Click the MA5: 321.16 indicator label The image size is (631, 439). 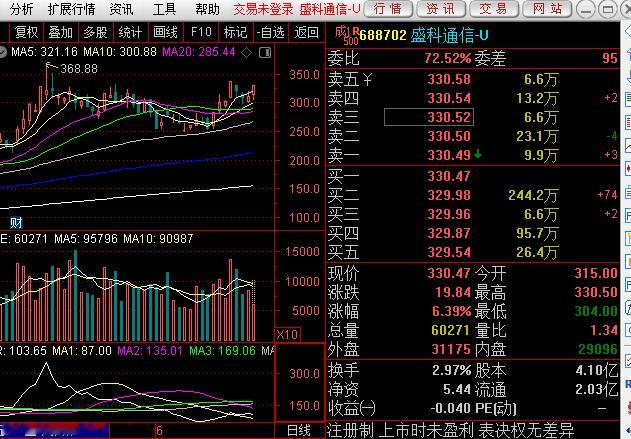pos(44,52)
